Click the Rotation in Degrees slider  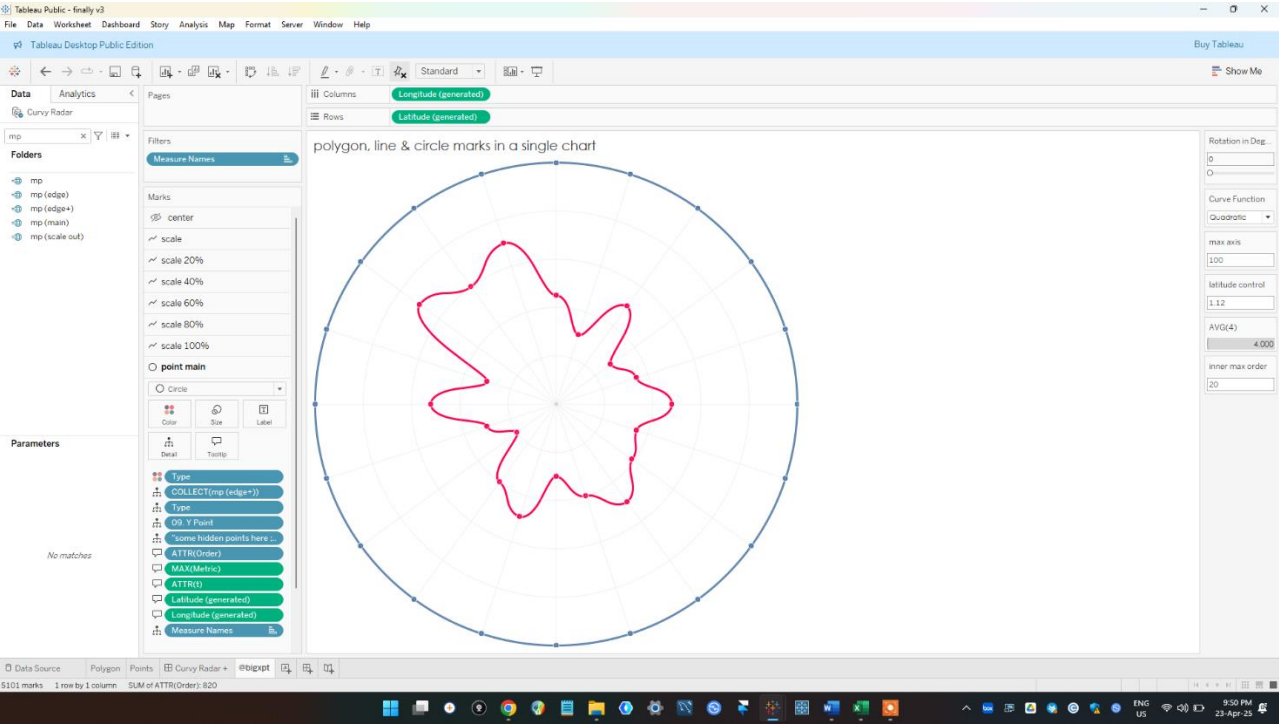tap(1241, 173)
